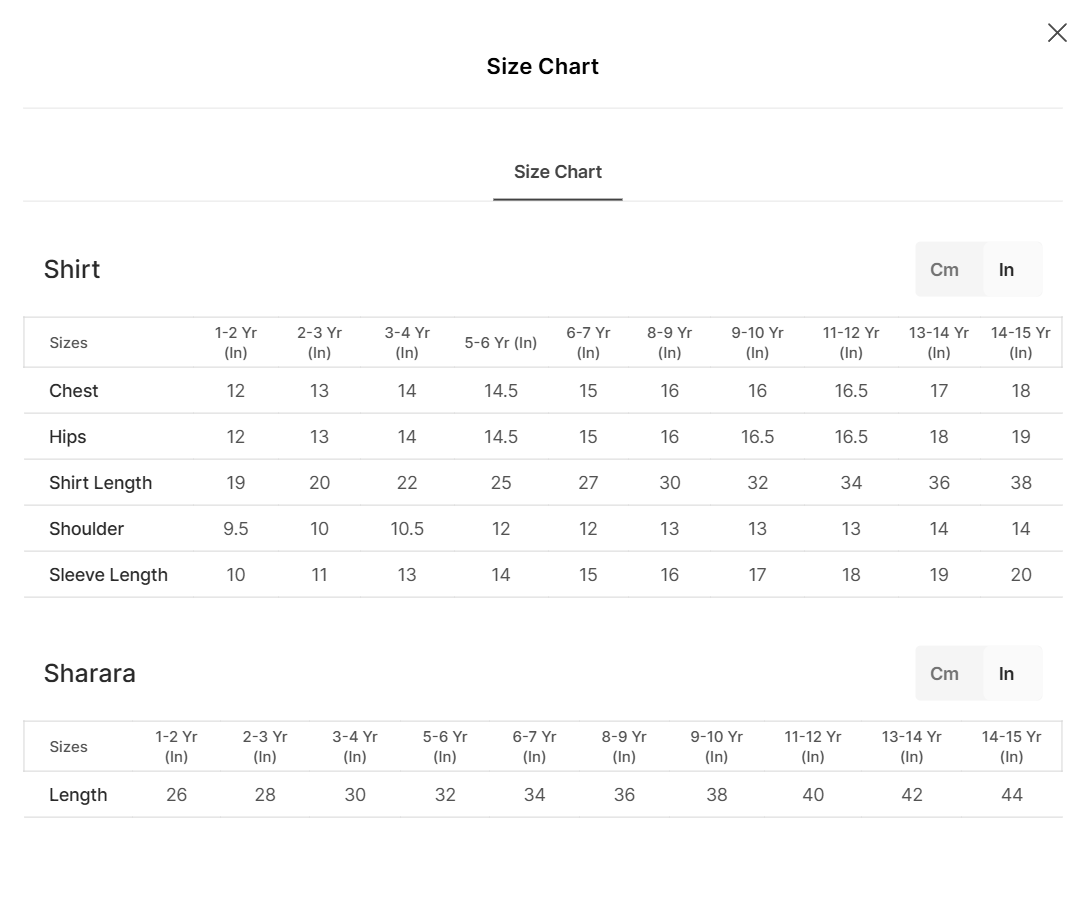The height and width of the screenshot is (923, 1082).
Task: Select In units for Sharara table
Action: pyautogui.click(x=1006, y=673)
